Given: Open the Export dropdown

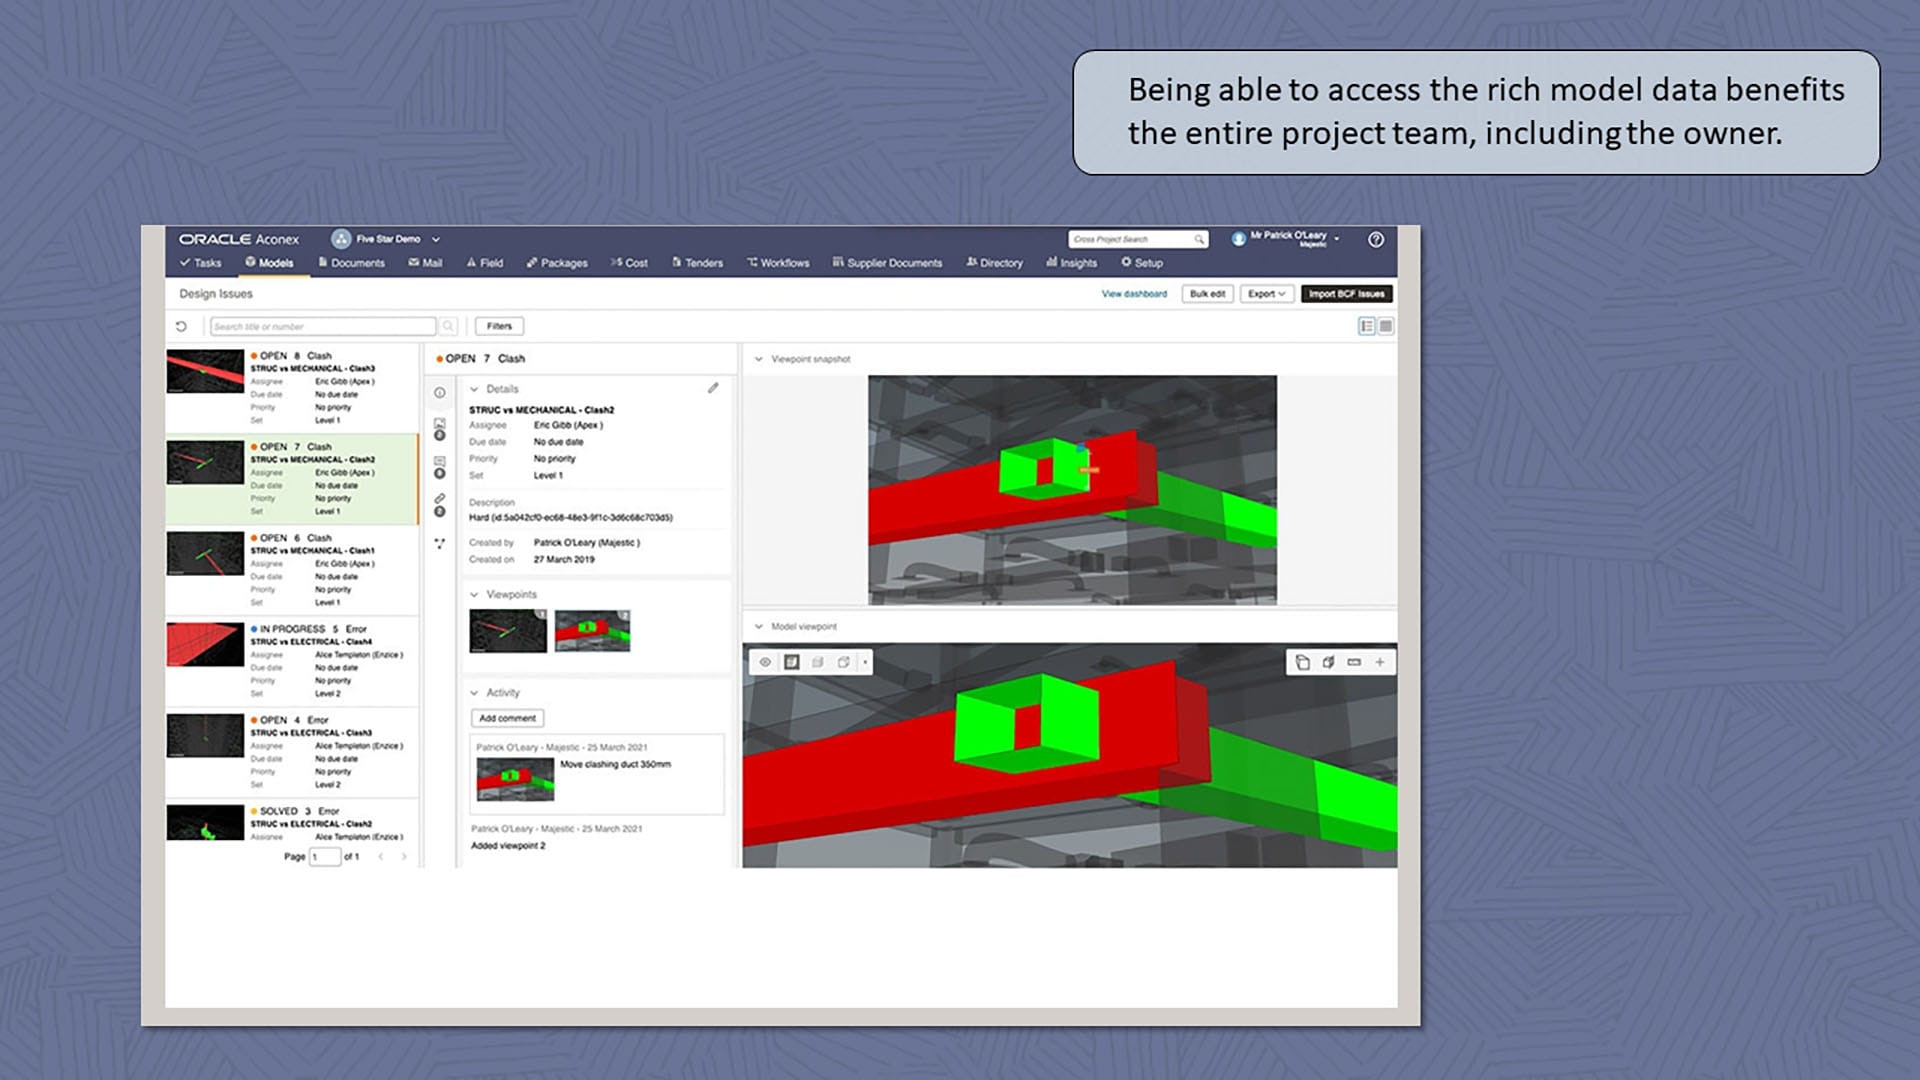Looking at the screenshot, I should click(1266, 294).
